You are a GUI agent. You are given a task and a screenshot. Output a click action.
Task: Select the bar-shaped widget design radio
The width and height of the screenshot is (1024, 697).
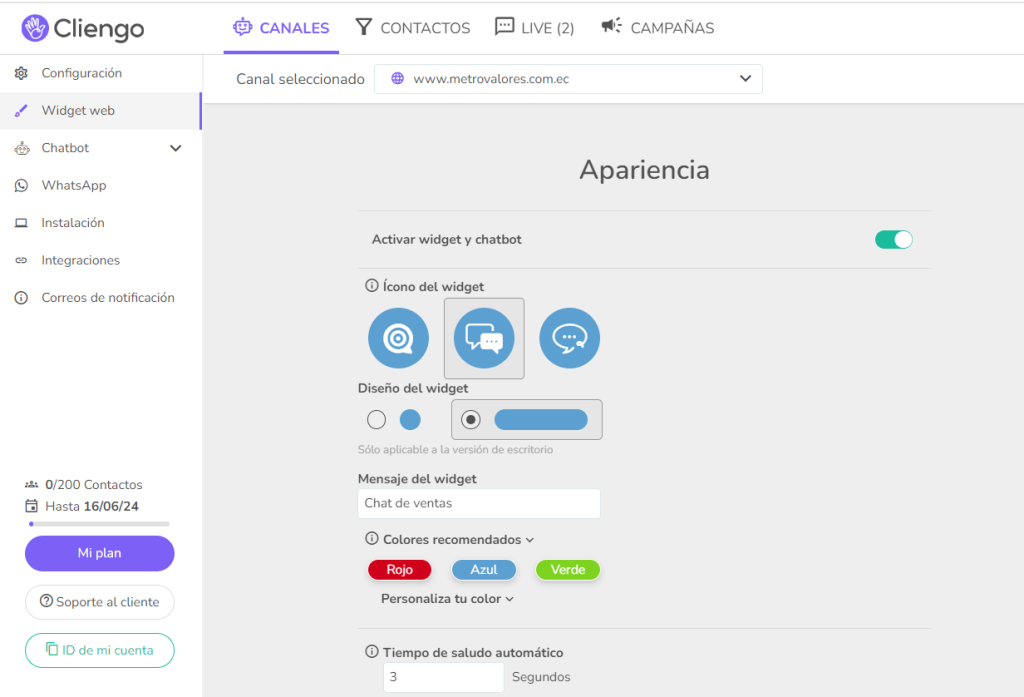coord(470,419)
